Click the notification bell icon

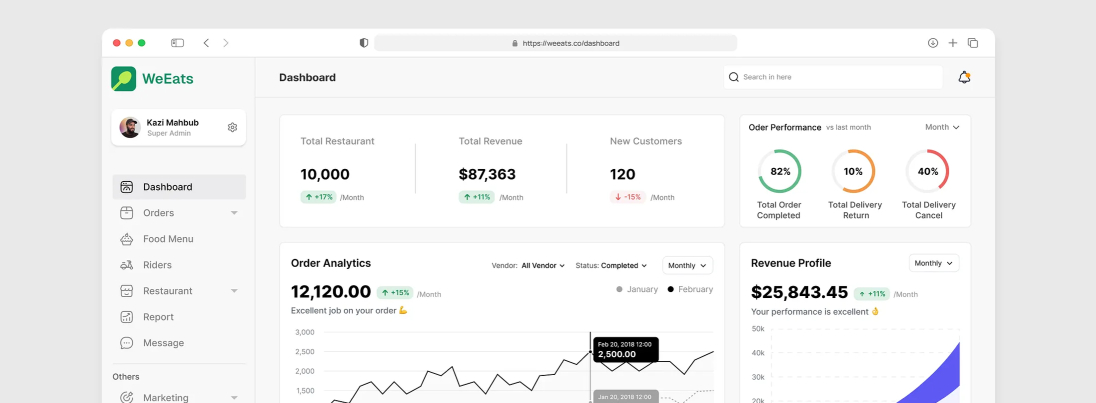[x=964, y=77]
